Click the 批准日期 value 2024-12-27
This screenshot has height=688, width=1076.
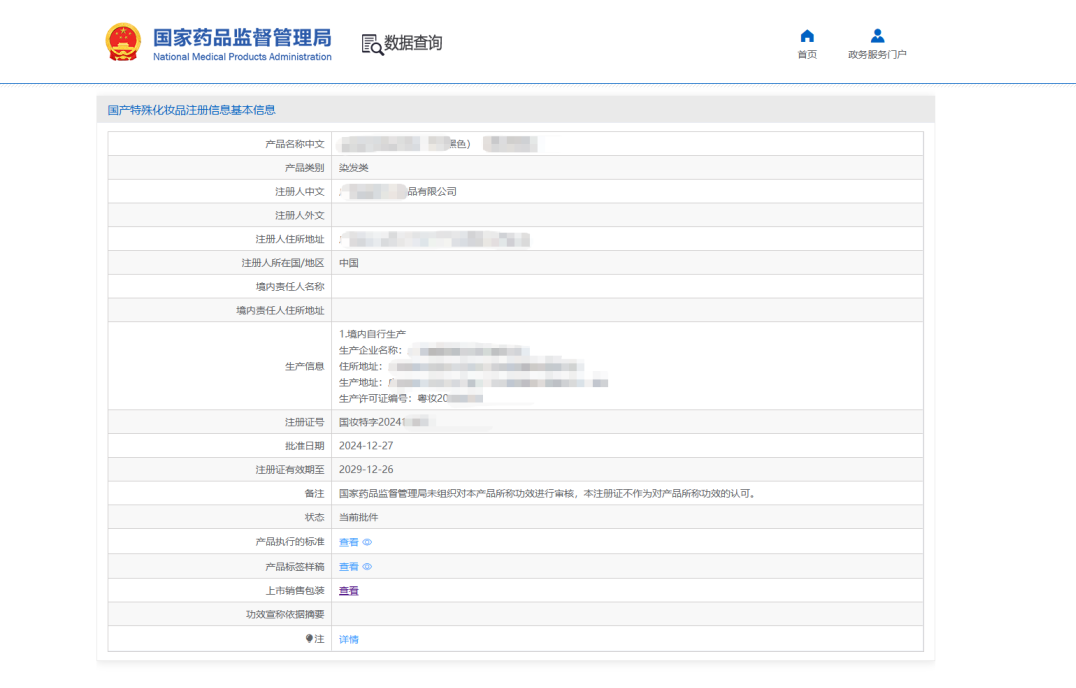365,446
